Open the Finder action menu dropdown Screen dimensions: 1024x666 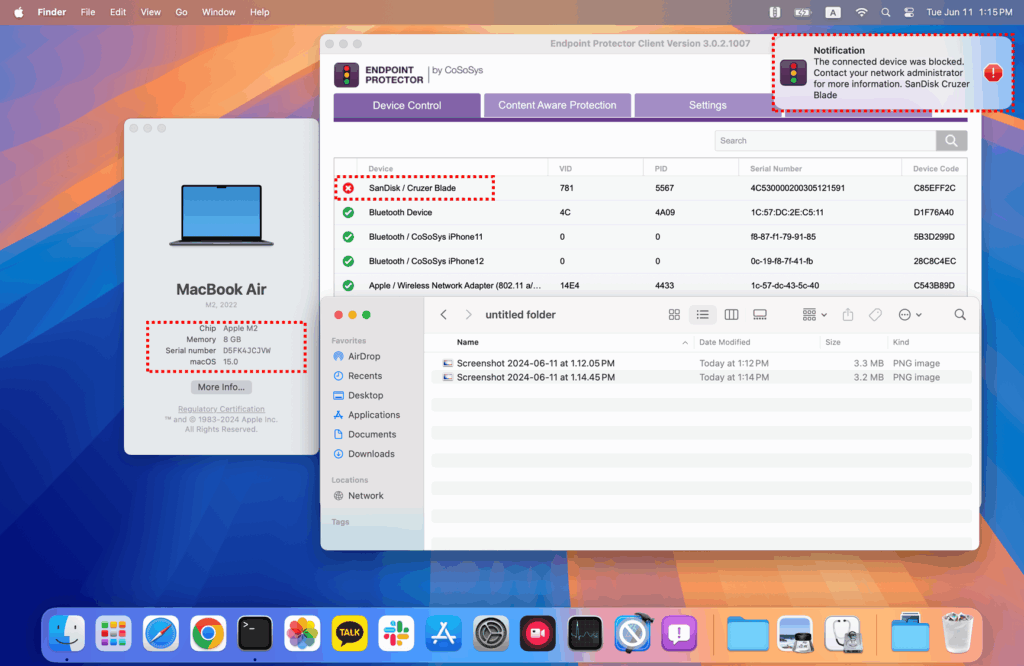(x=910, y=315)
